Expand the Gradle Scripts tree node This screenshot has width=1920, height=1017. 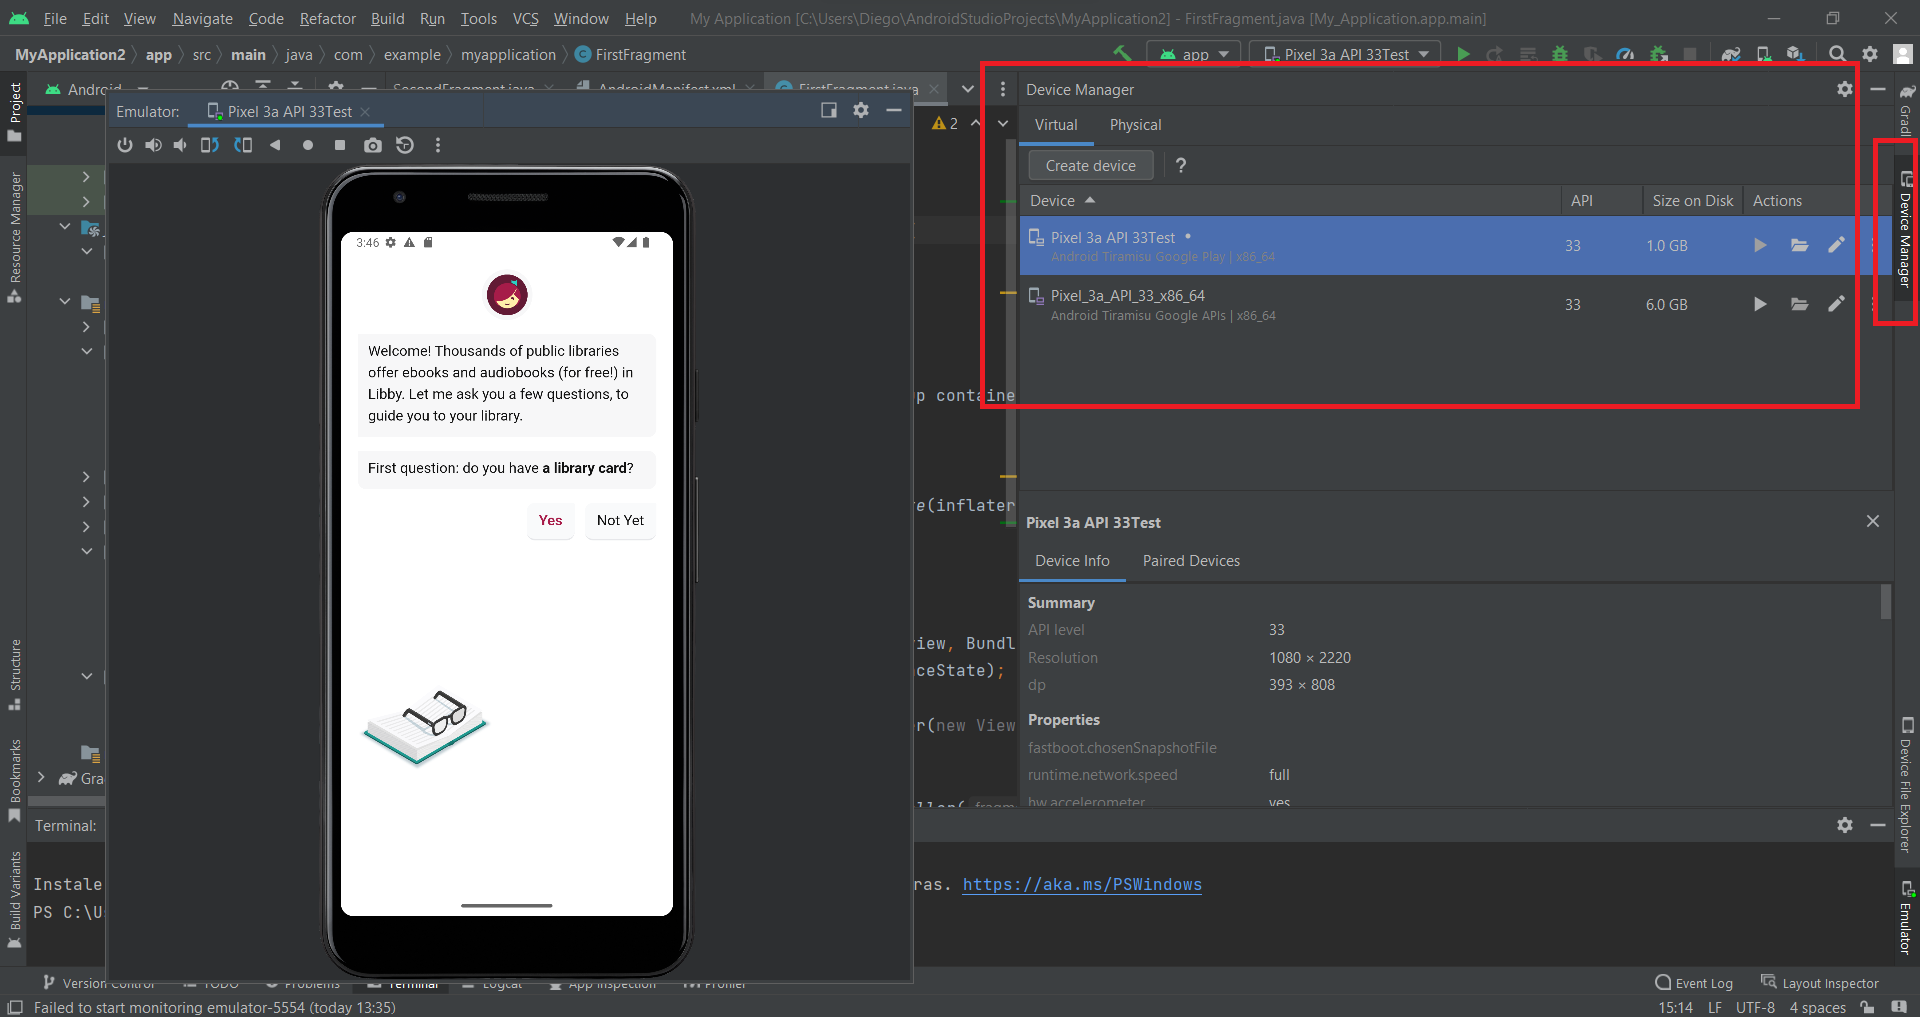tap(41, 777)
